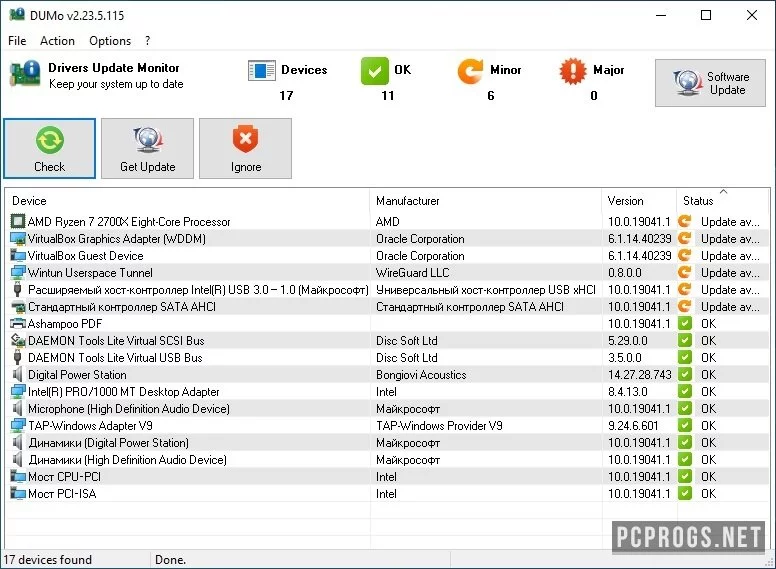Viewport: 776px width, 569px height.
Task: Select the Стандартный контроллер SATA AHCI device name
Action: tap(122, 307)
